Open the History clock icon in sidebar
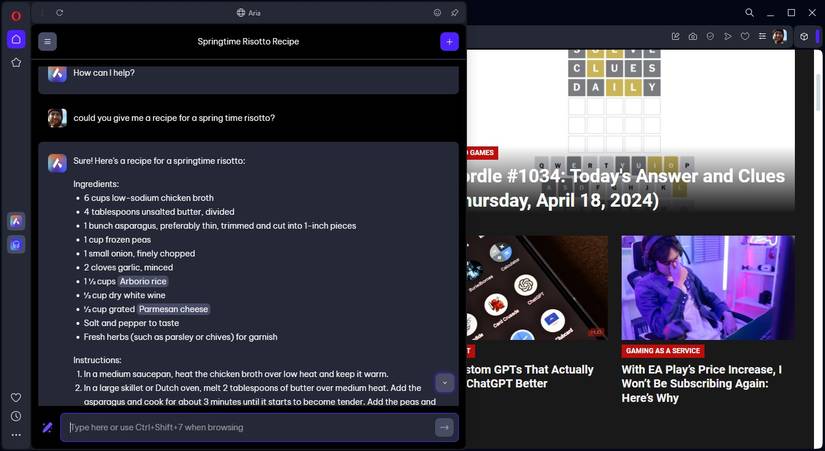This screenshot has width=825, height=451. click(x=16, y=416)
